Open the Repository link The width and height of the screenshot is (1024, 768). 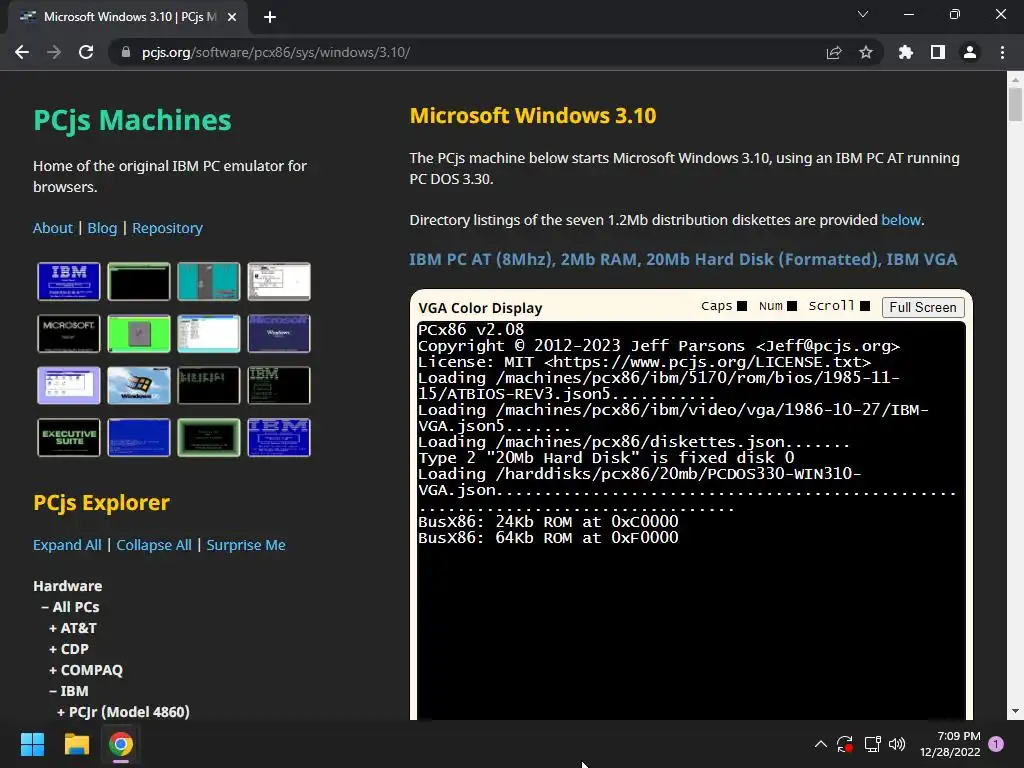pos(167,228)
